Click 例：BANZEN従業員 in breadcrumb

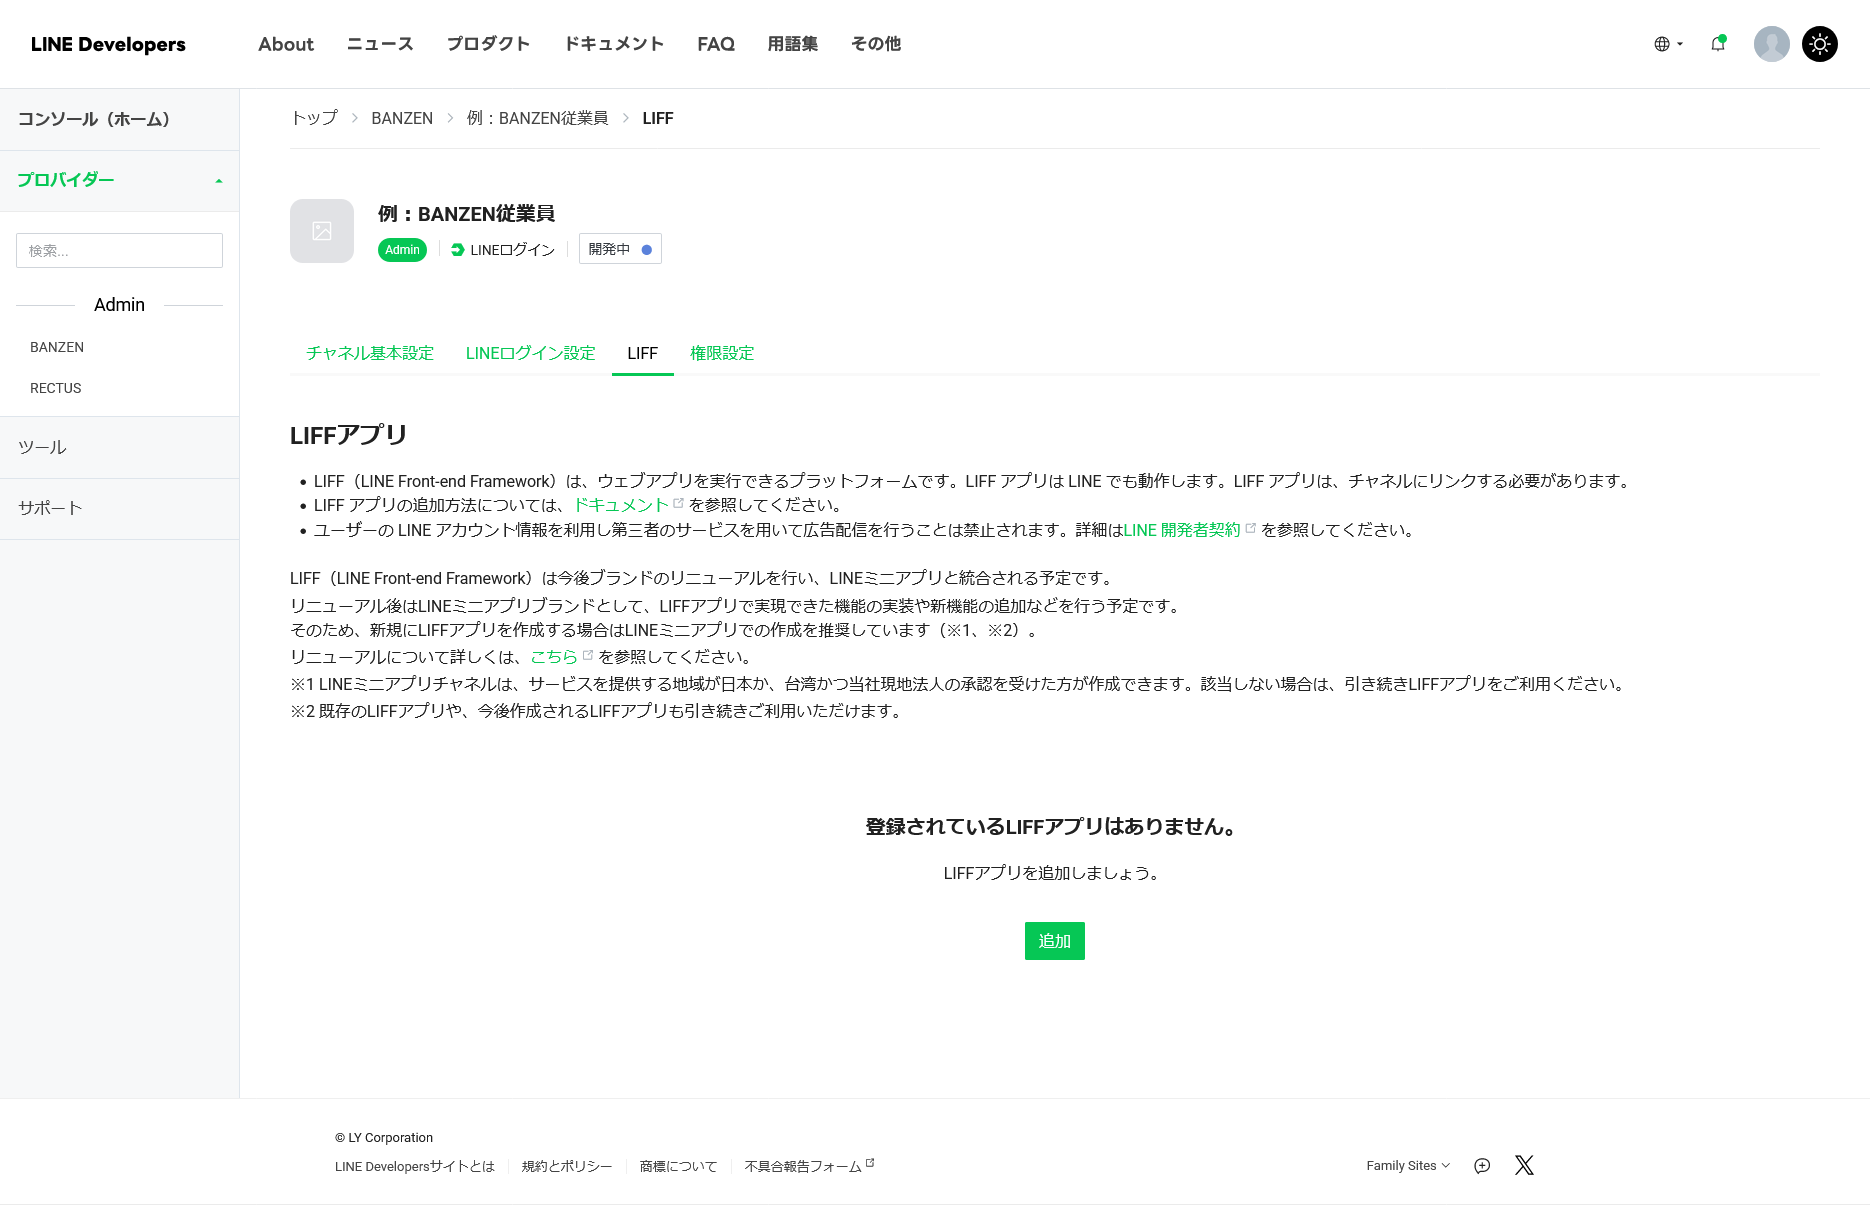[x=537, y=118]
